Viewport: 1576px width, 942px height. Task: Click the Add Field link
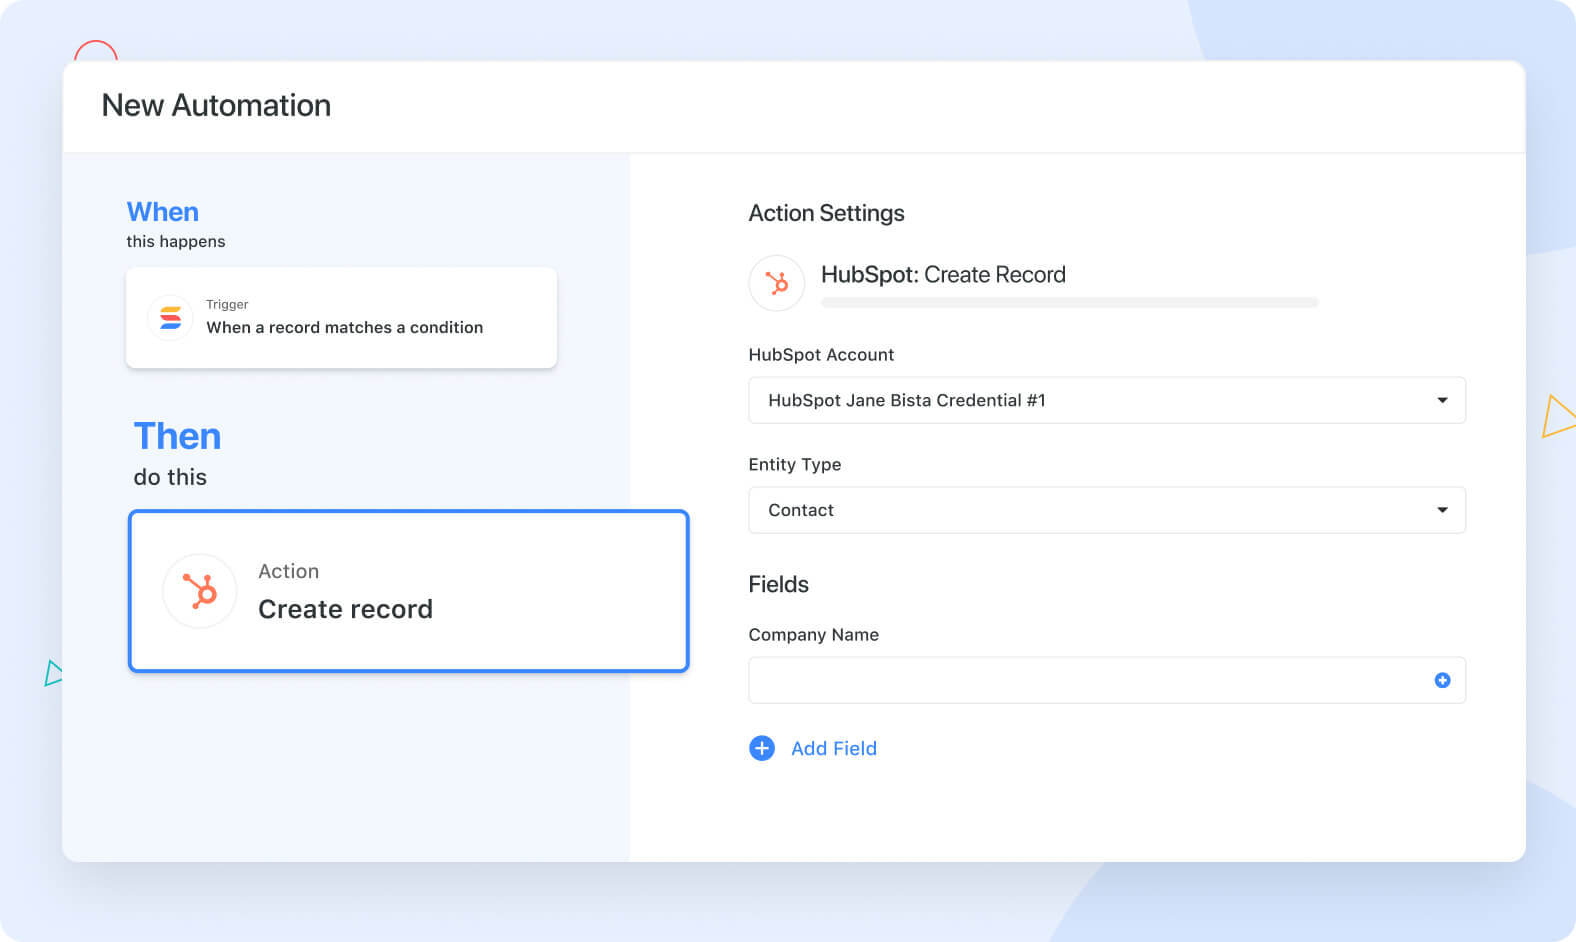833,748
